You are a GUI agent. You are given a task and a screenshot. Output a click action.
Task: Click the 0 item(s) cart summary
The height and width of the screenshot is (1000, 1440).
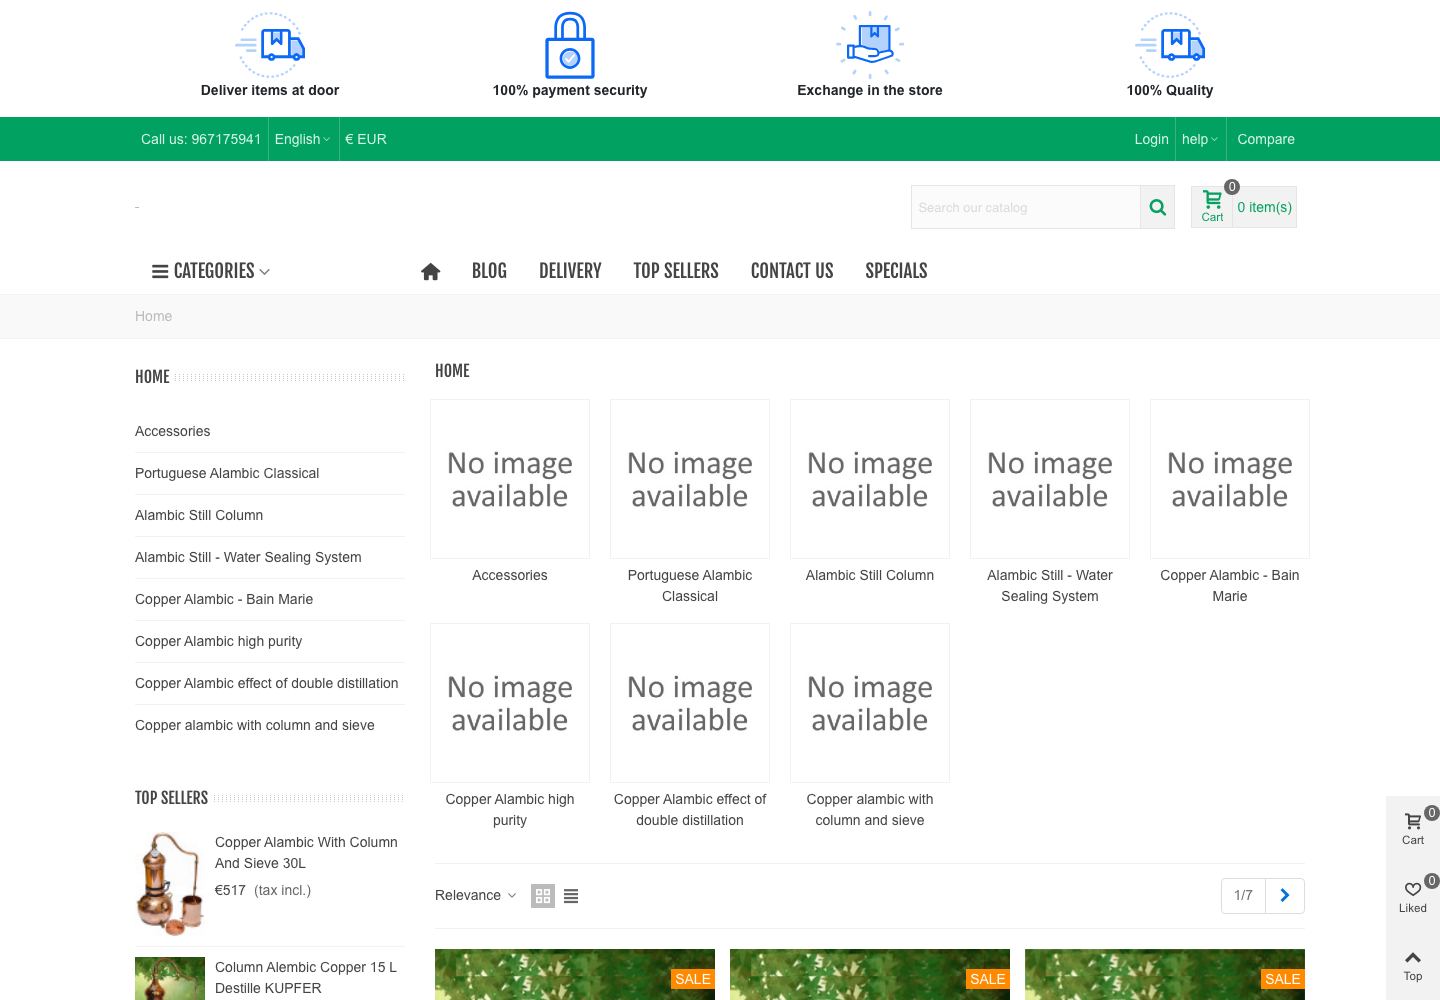[x=1264, y=207]
